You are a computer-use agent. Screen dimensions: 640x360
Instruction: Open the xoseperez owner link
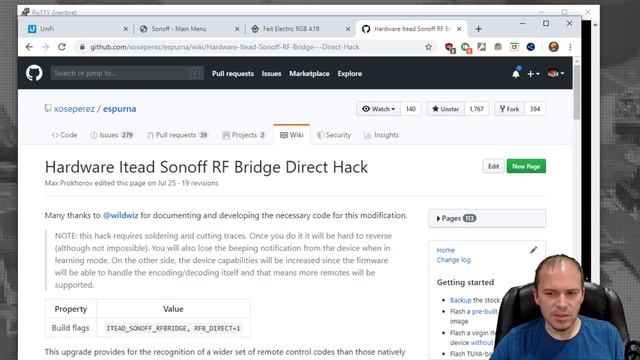74,109
